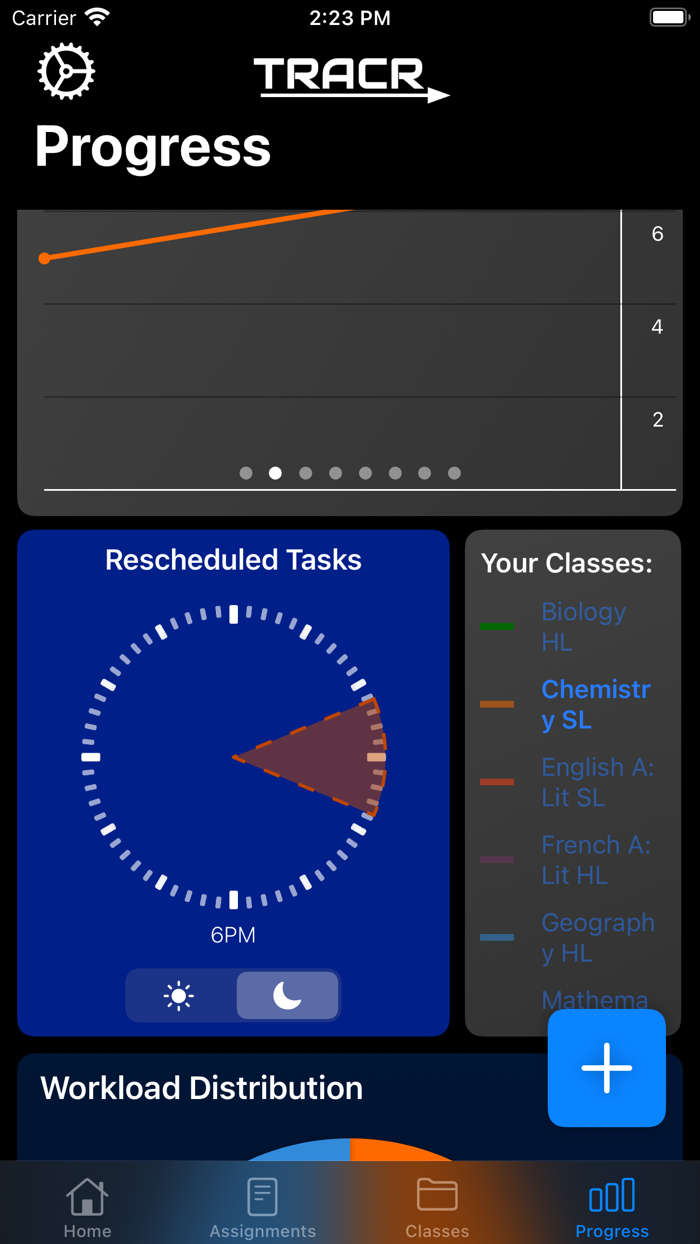The width and height of the screenshot is (700, 1244).
Task: Select the Classes folder icon
Action: point(437,1194)
